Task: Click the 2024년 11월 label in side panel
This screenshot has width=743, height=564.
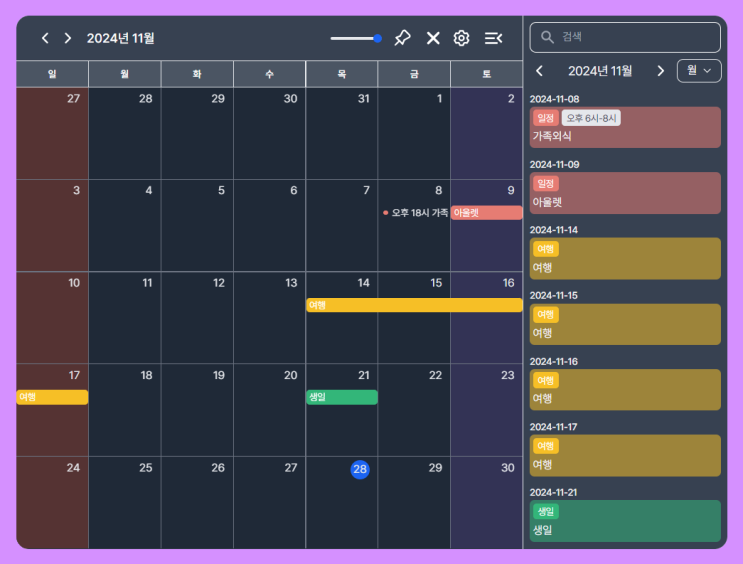Action: coord(600,71)
